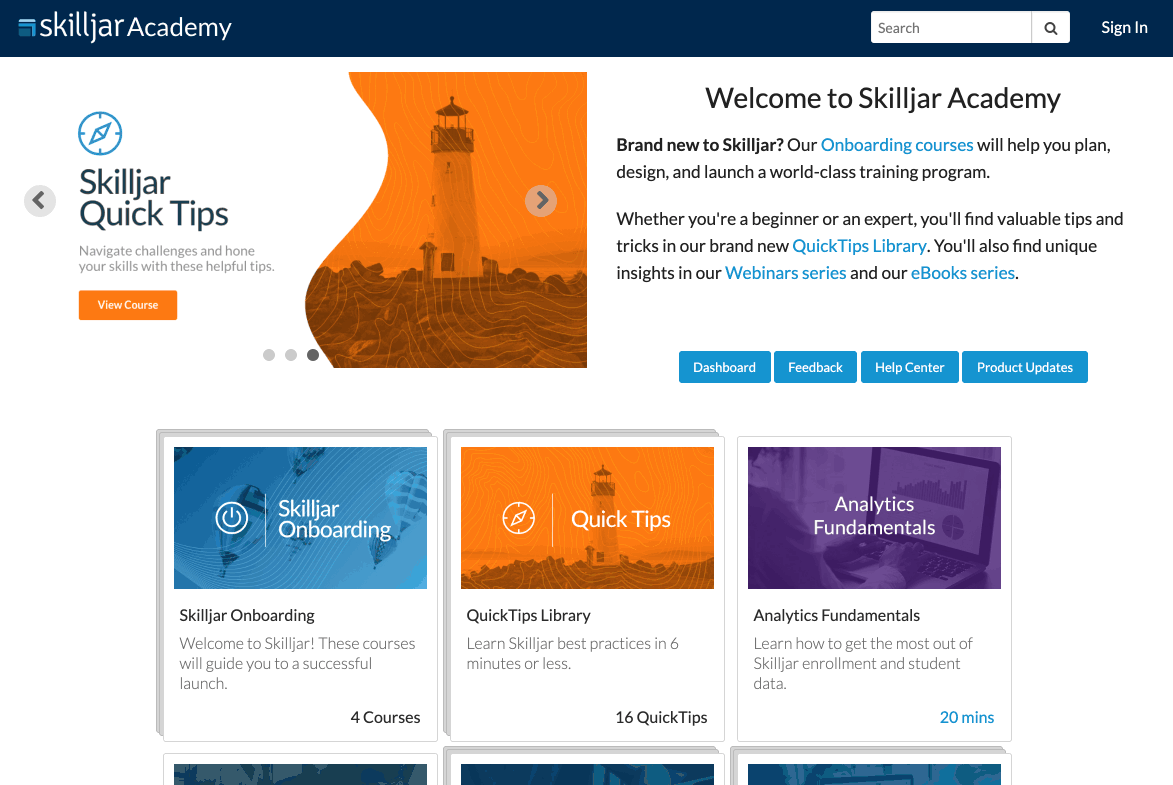
Task: Advance carousel with next arrow
Action: click(540, 201)
